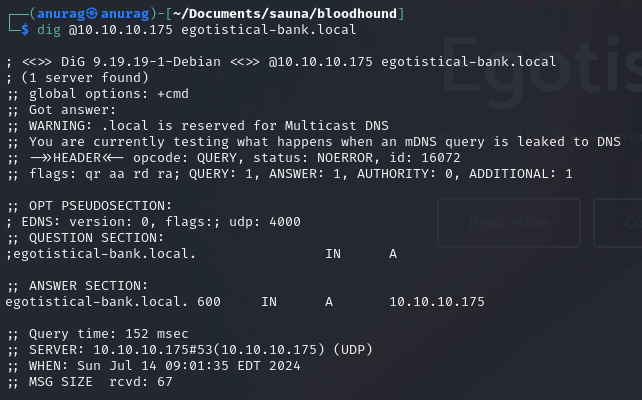Viewport: 642px width, 400px height.
Task: Click the faint Read More button
Action: click(x=509, y=222)
